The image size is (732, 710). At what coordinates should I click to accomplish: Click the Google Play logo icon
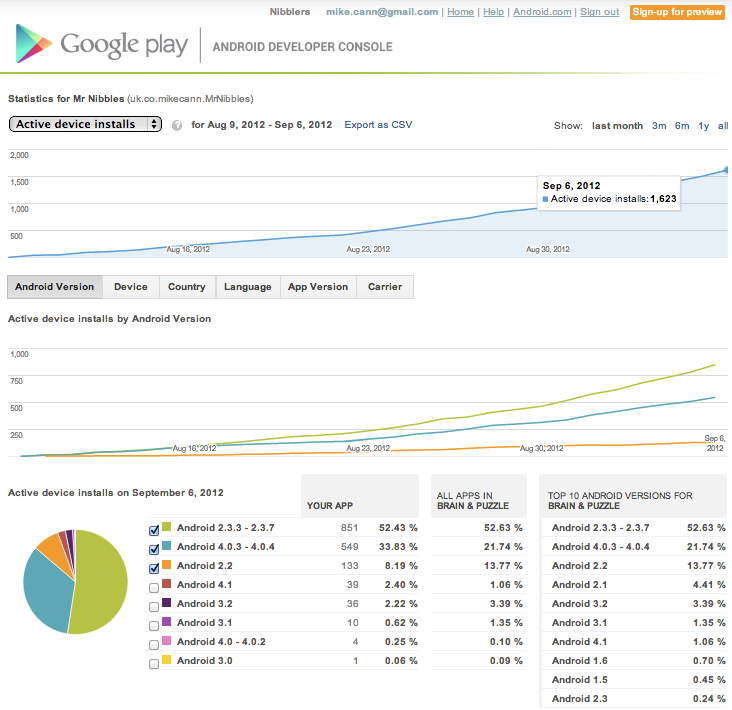tap(33, 45)
